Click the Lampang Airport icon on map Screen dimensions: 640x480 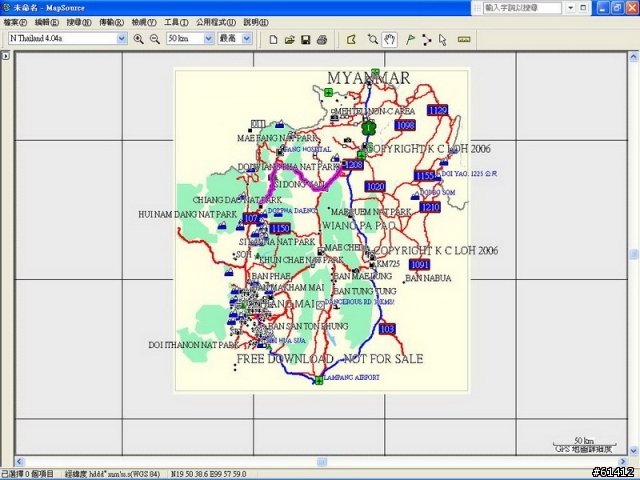pos(319,380)
